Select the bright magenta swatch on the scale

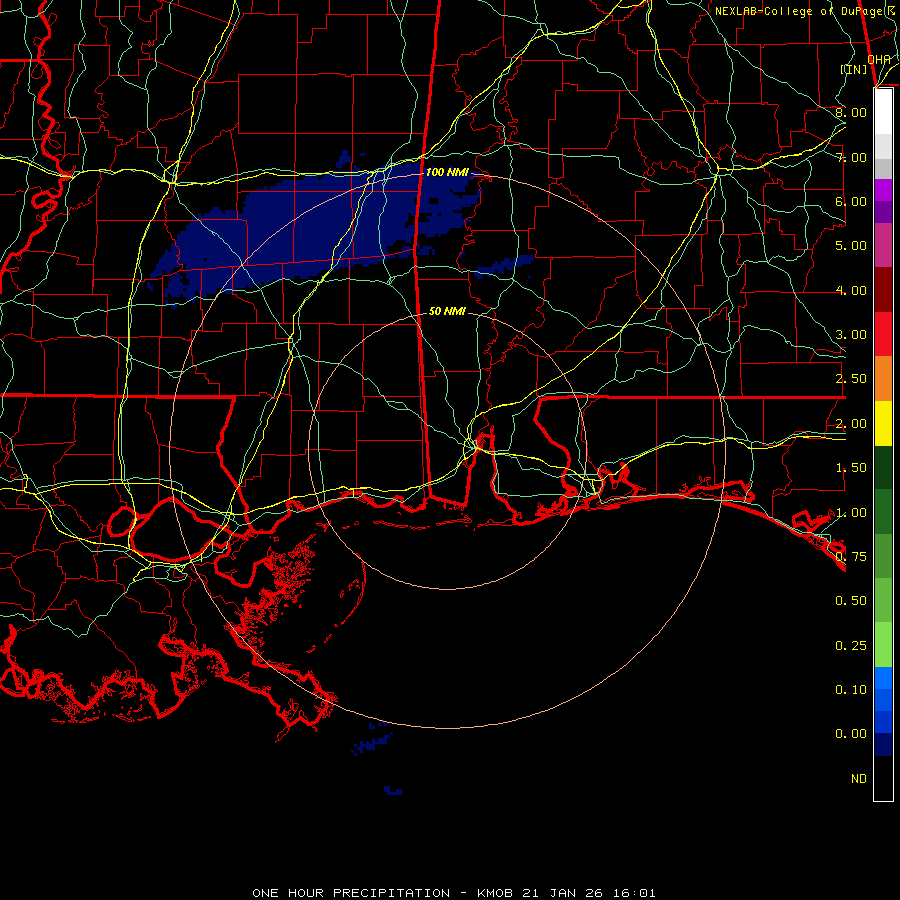(x=883, y=191)
